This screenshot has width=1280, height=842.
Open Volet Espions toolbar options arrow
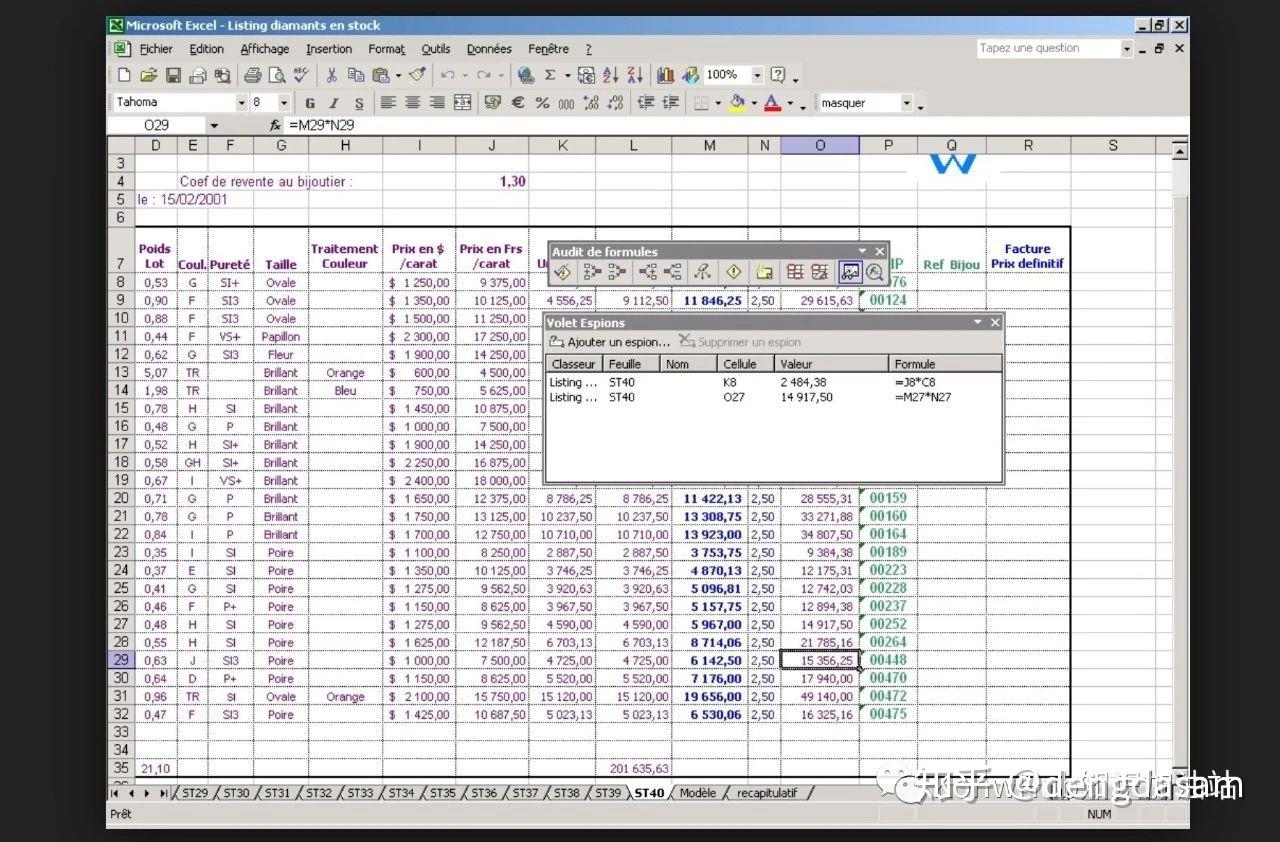pos(978,323)
